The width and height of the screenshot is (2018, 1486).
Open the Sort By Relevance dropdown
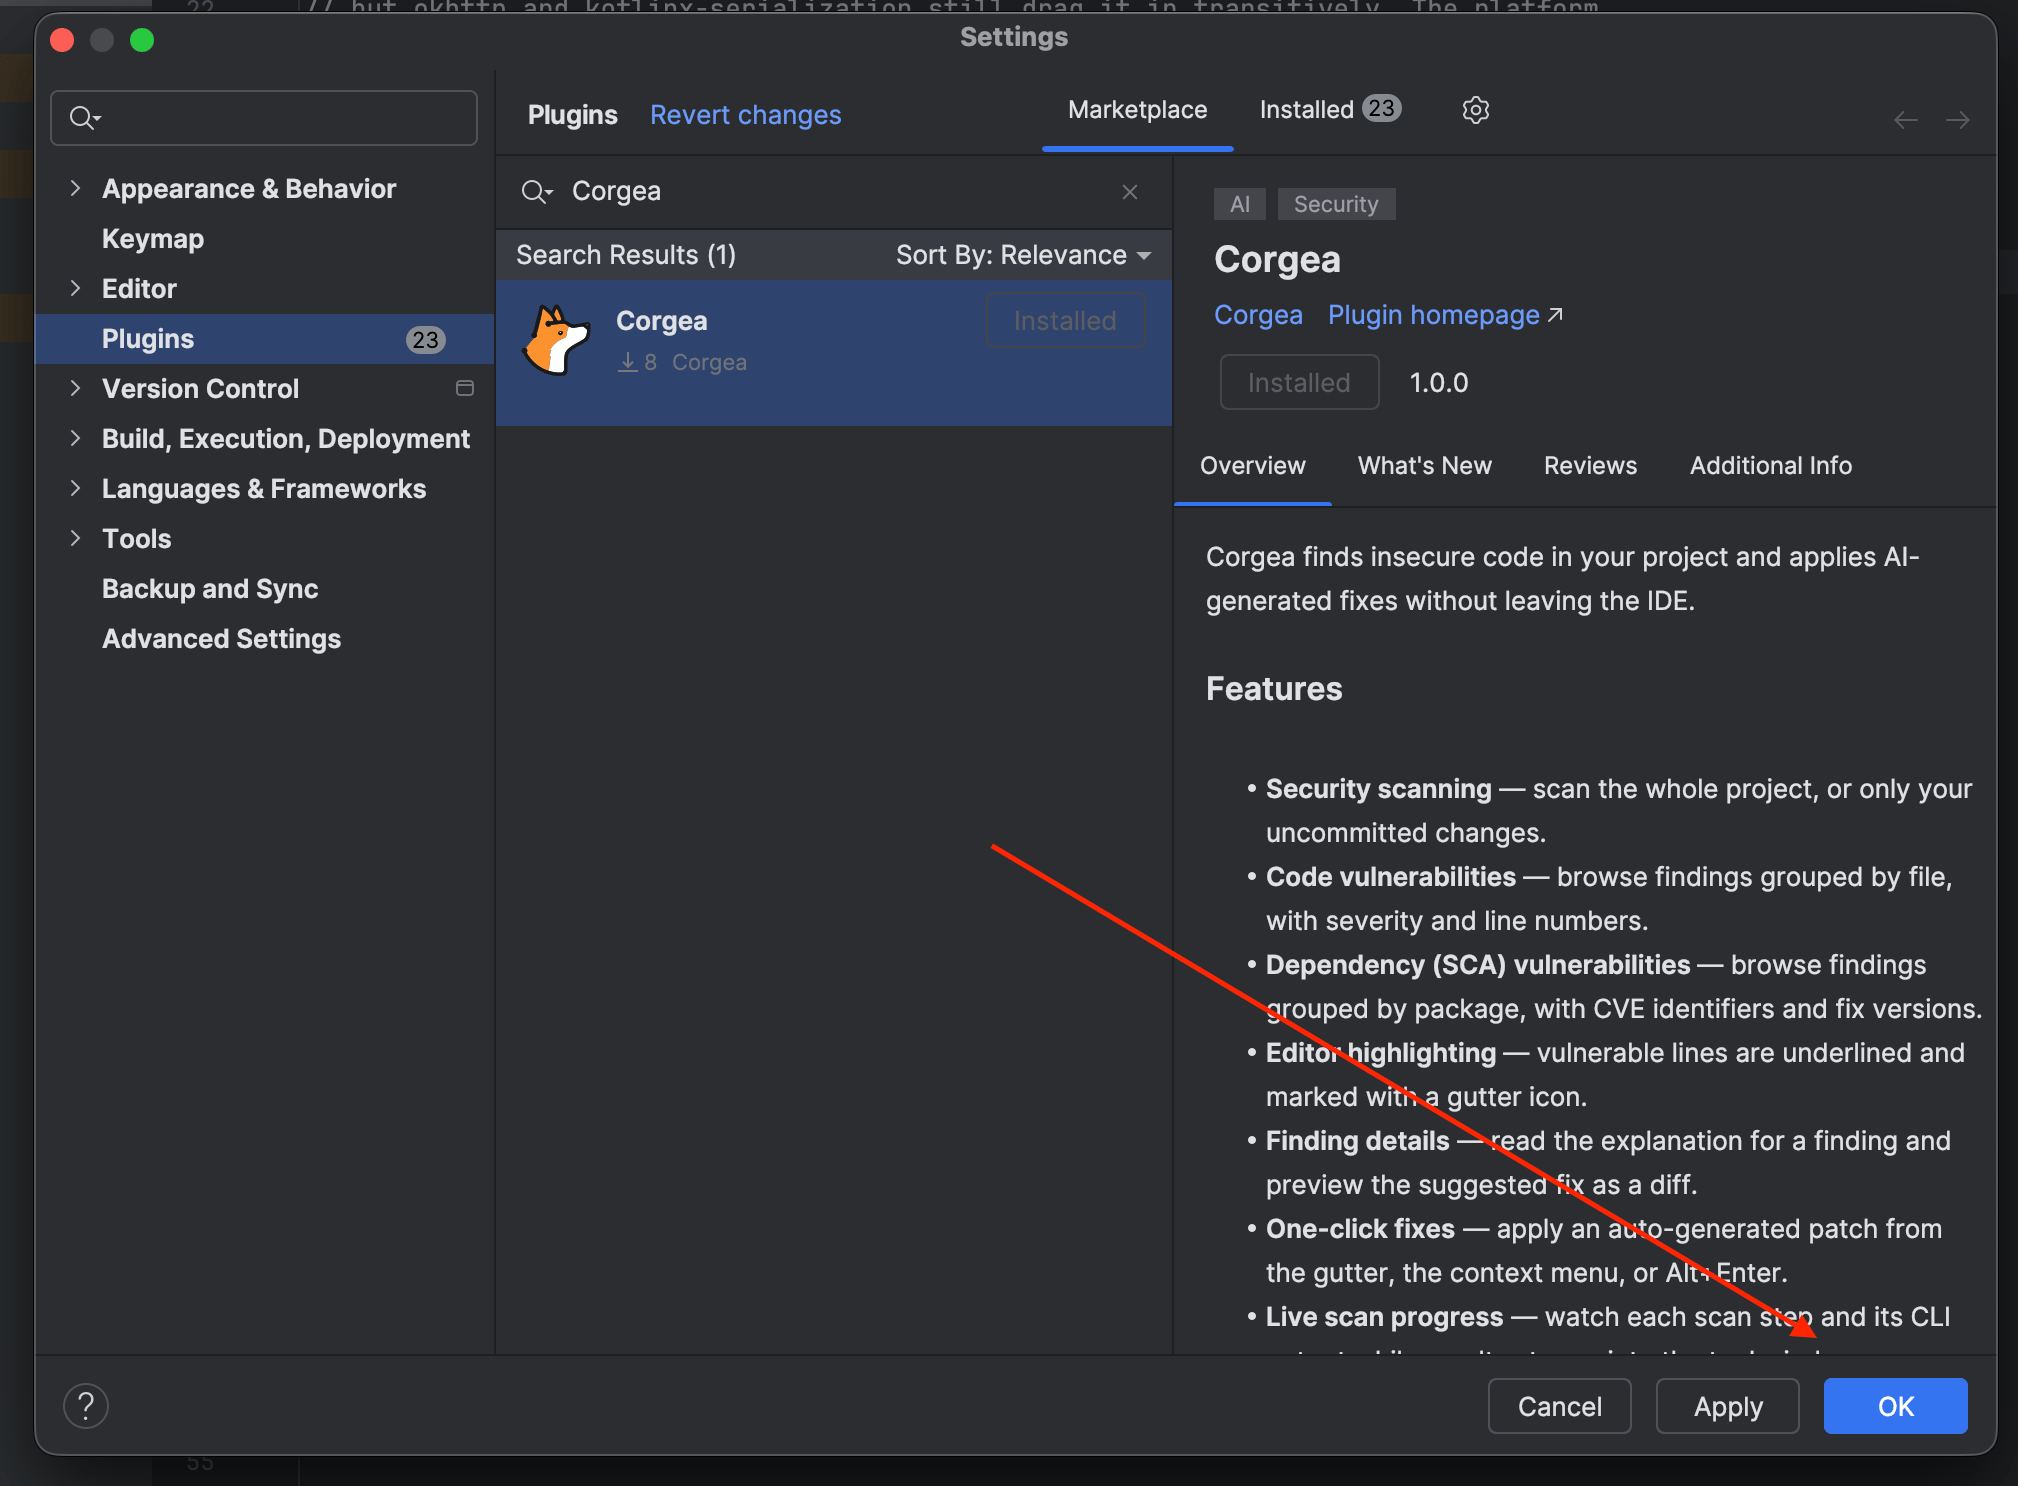(x=1023, y=255)
